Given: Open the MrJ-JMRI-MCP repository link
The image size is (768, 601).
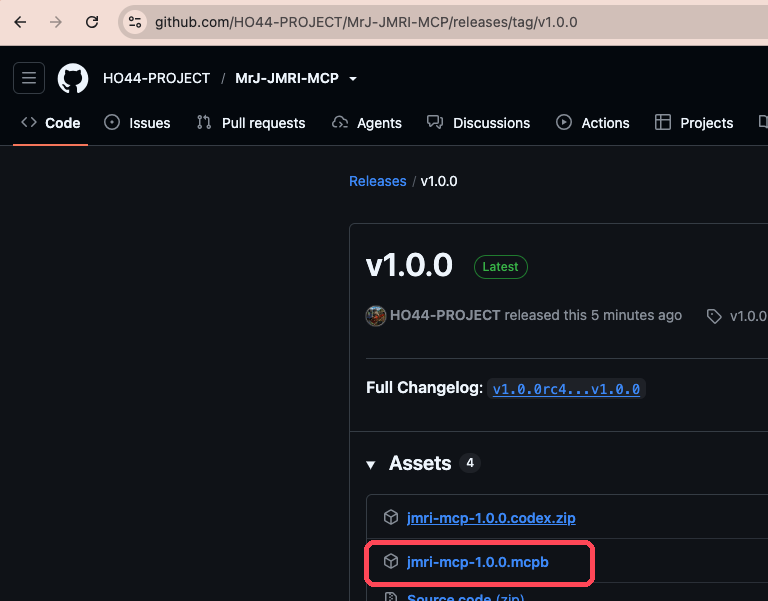Looking at the screenshot, I should pyautogui.click(x=287, y=78).
